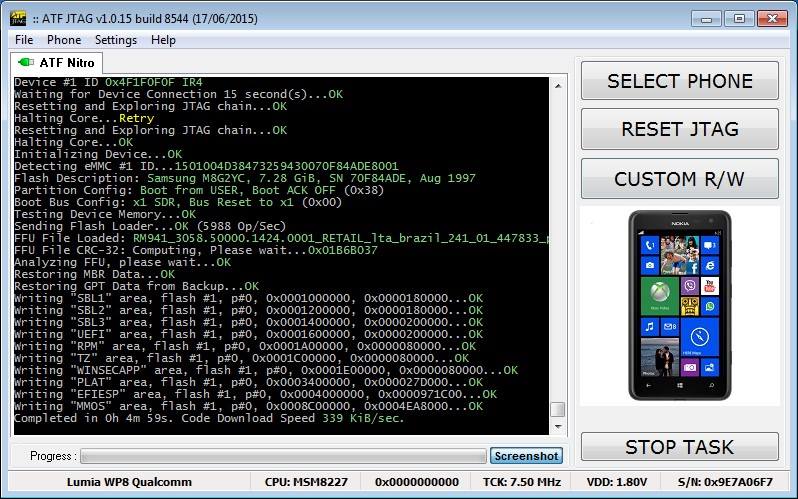Viewport: 798px width, 499px height.
Task: Click the 'Flash Description: Samsung M8G2YC' log line
Action: click(245, 178)
